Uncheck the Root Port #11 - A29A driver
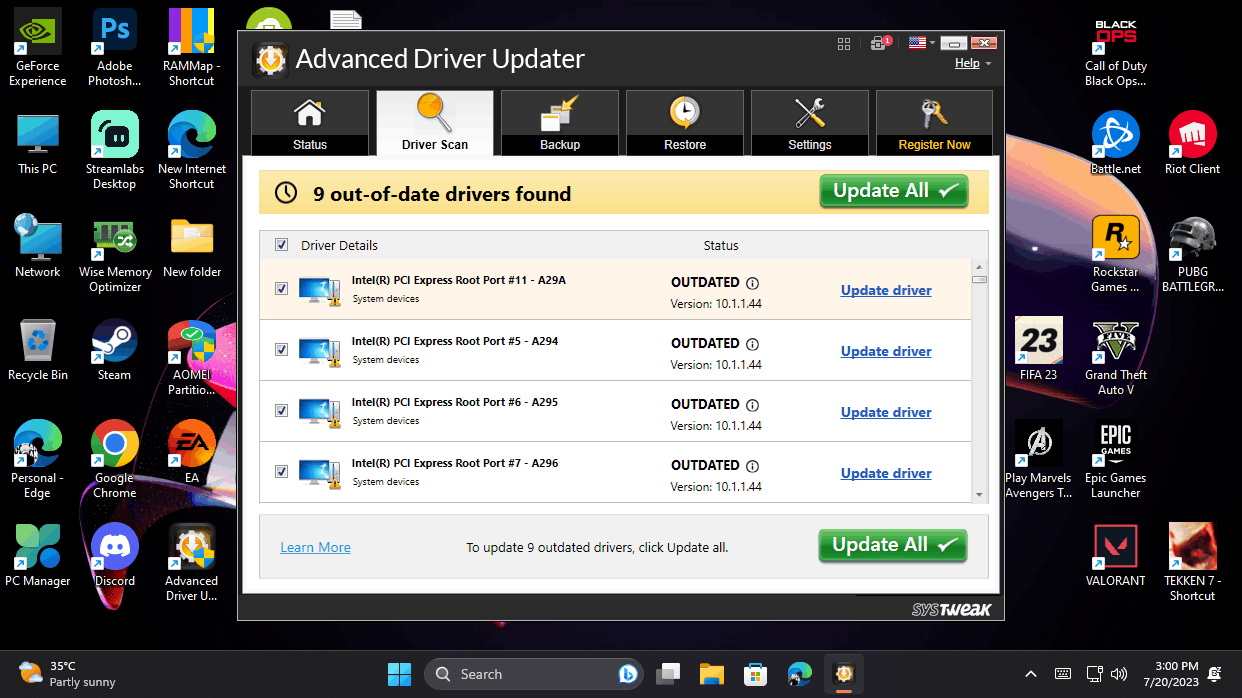Screen dimensions: 1242x698 [x=281, y=289]
